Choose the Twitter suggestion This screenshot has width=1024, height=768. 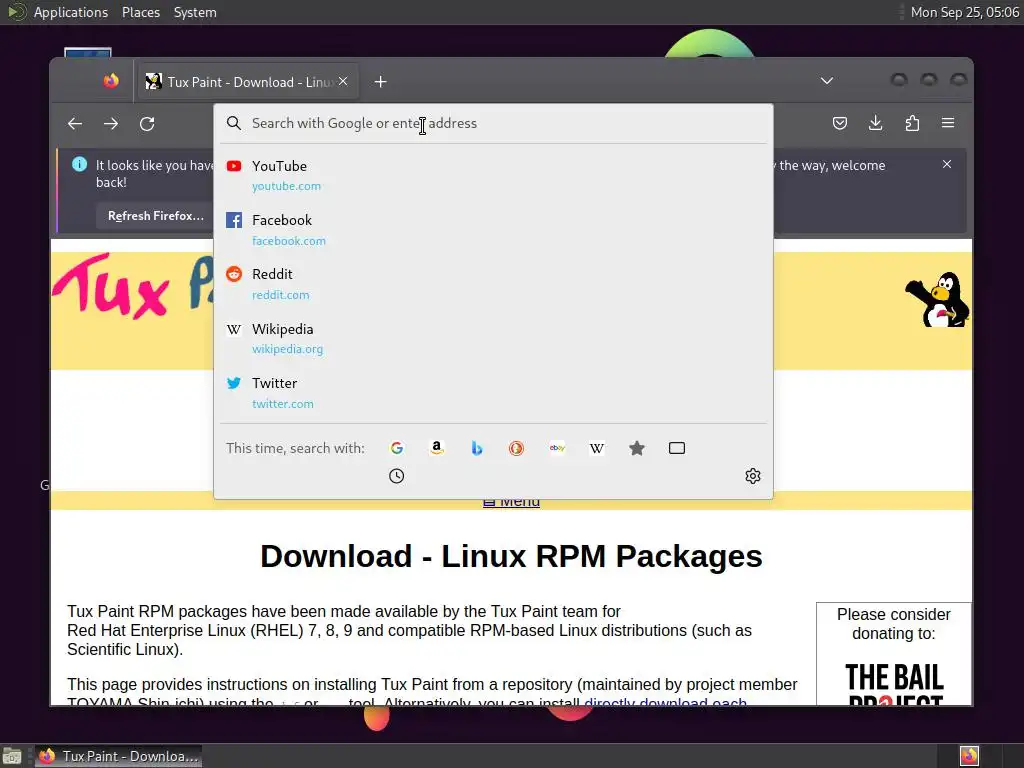[x=493, y=392]
